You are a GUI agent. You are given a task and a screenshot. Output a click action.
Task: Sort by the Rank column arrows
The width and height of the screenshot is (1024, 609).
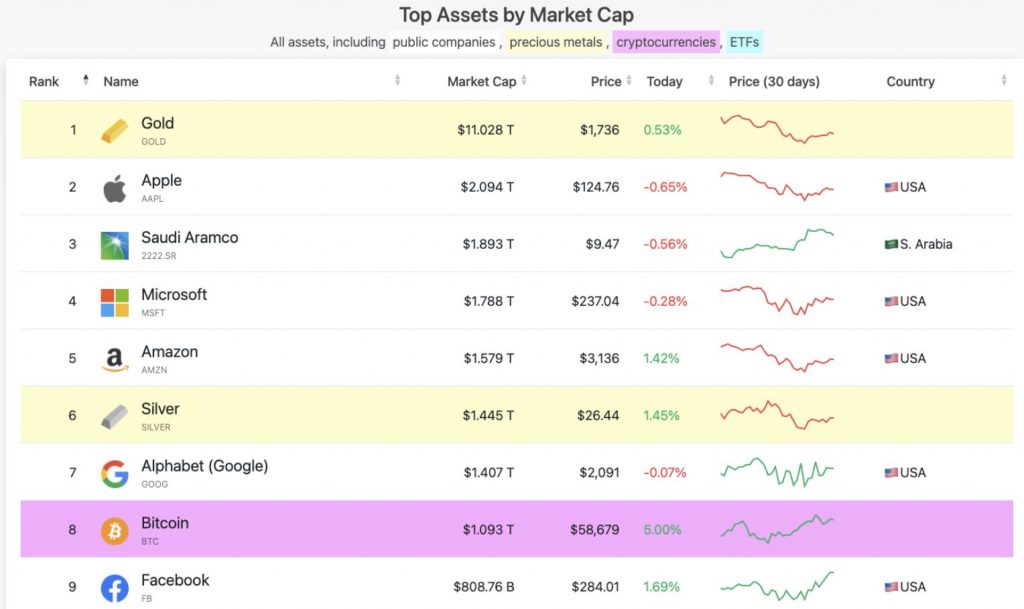pos(86,81)
